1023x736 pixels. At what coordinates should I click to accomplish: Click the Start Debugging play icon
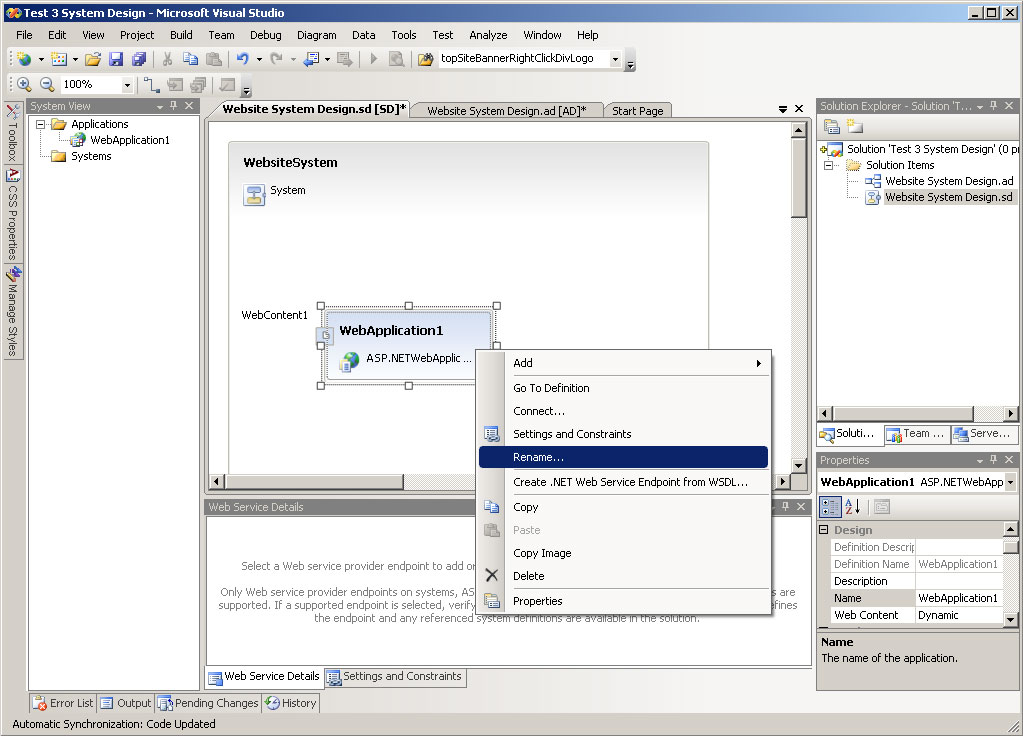coord(374,59)
